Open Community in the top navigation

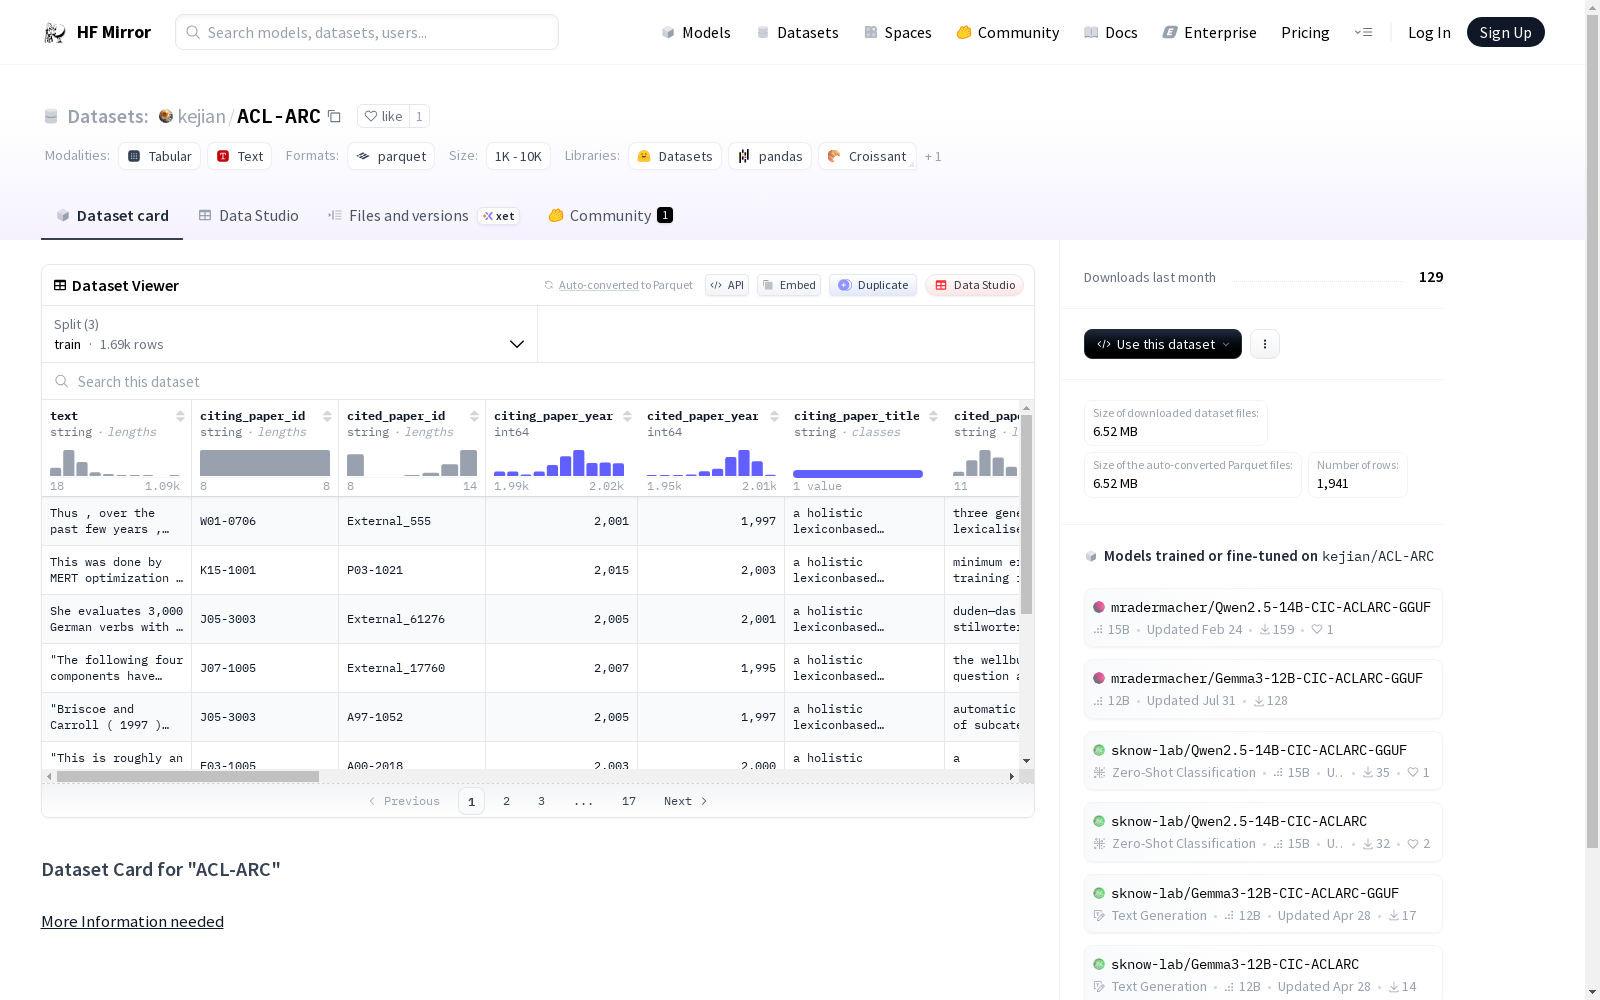(1008, 33)
